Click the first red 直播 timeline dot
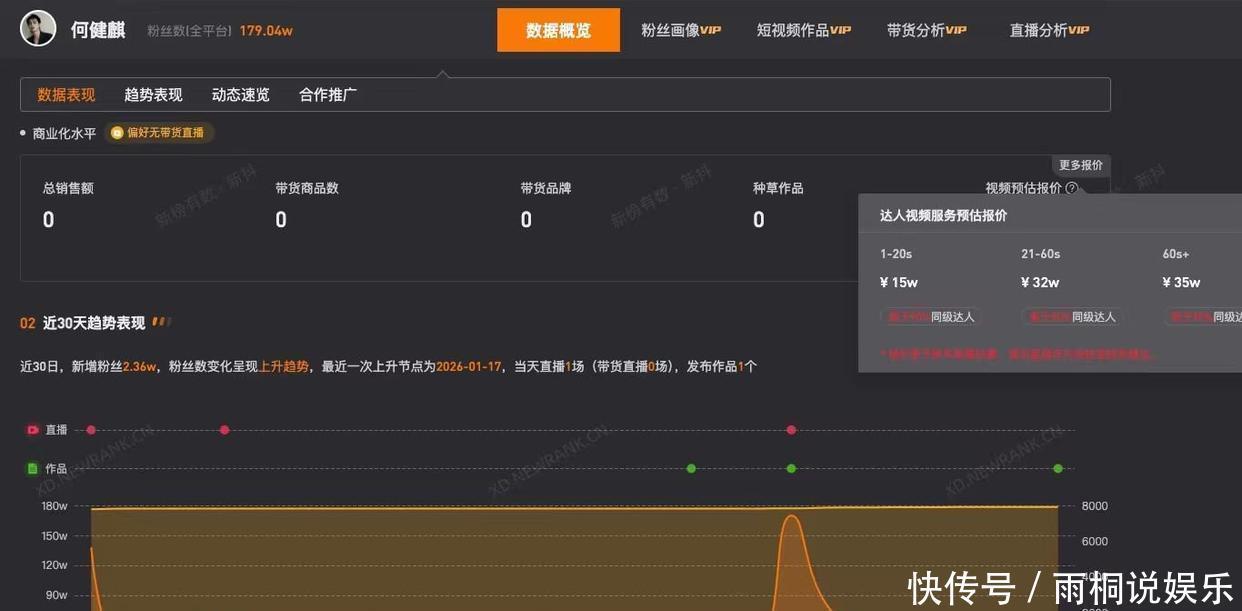This screenshot has width=1242, height=611. 91,430
